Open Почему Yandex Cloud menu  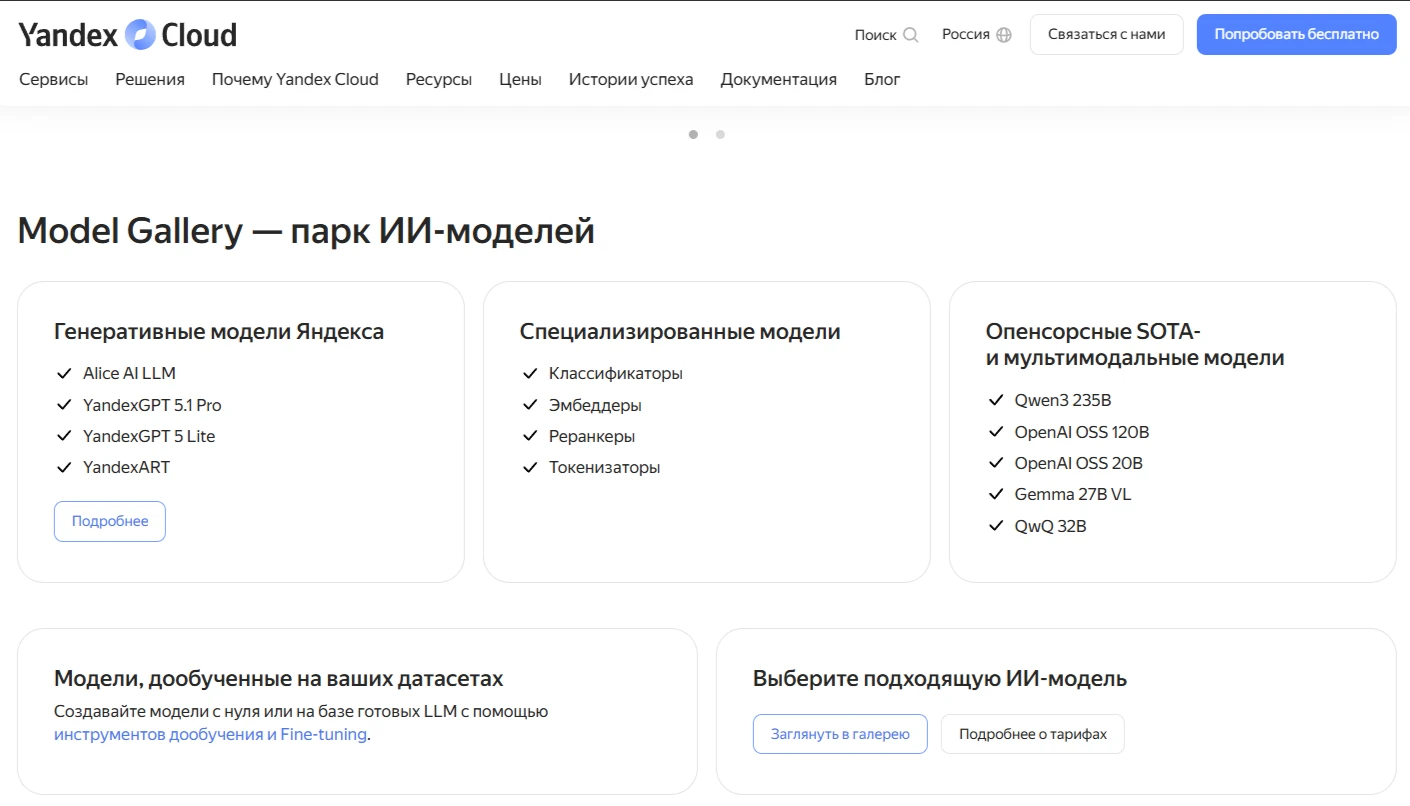295,79
